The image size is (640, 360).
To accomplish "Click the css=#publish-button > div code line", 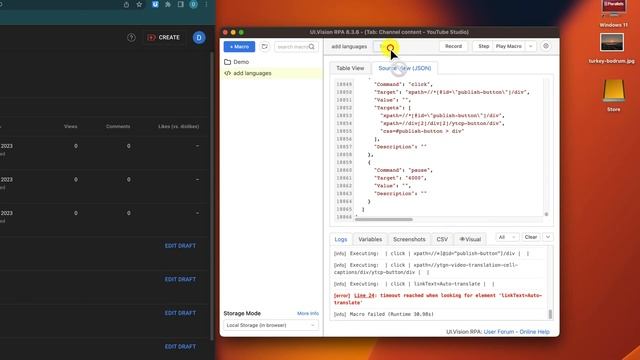I will (422, 131).
